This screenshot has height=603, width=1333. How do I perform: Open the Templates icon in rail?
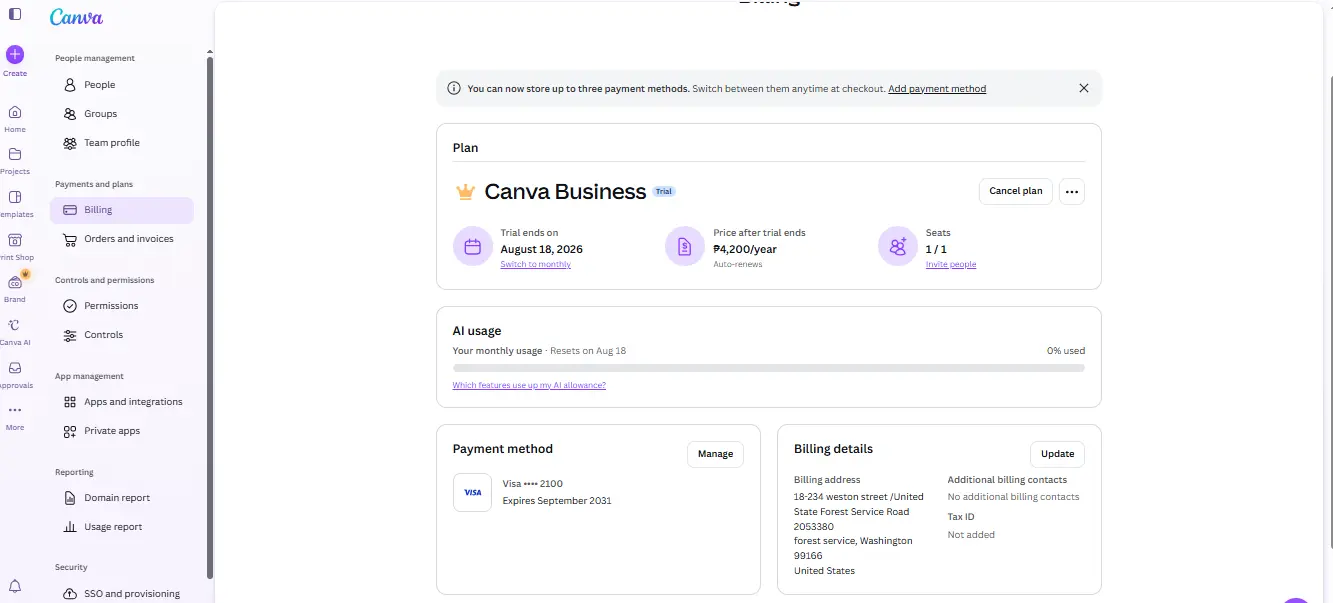(15, 197)
